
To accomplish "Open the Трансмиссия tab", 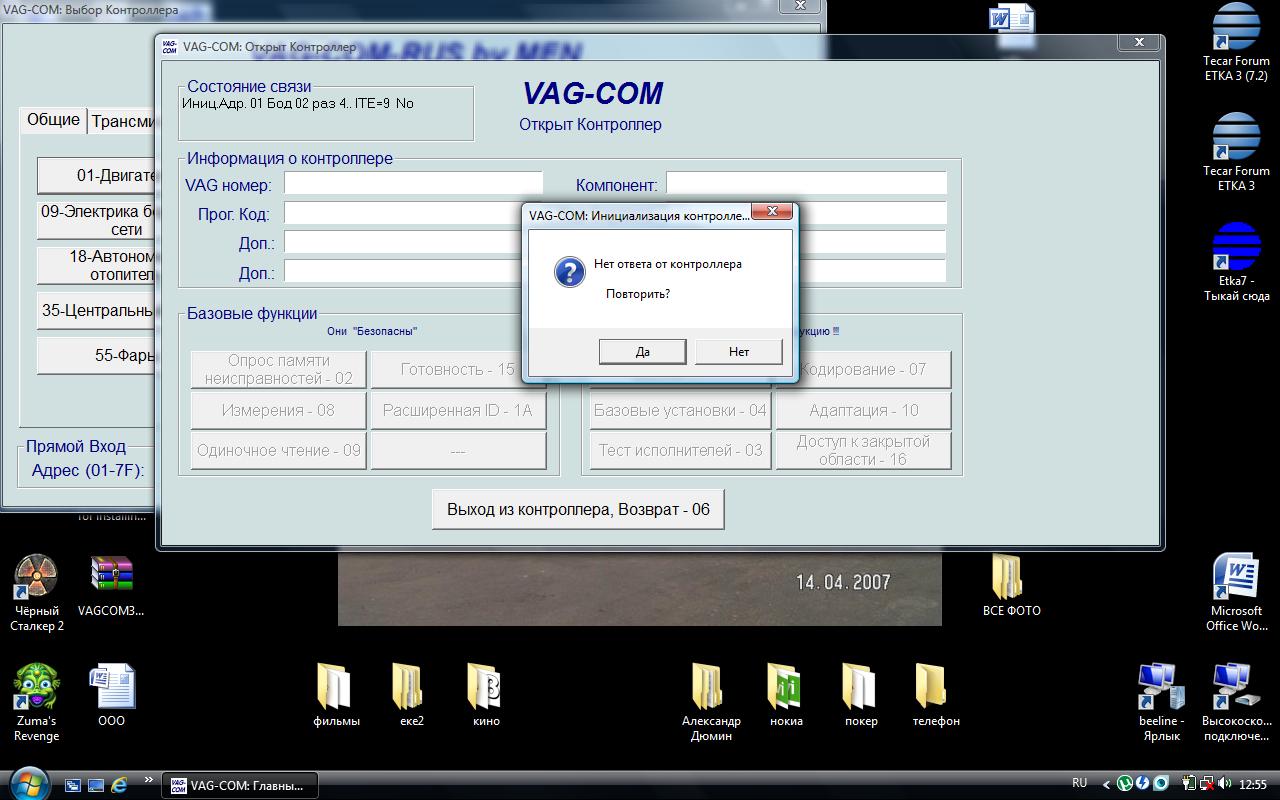I will point(123,121).
